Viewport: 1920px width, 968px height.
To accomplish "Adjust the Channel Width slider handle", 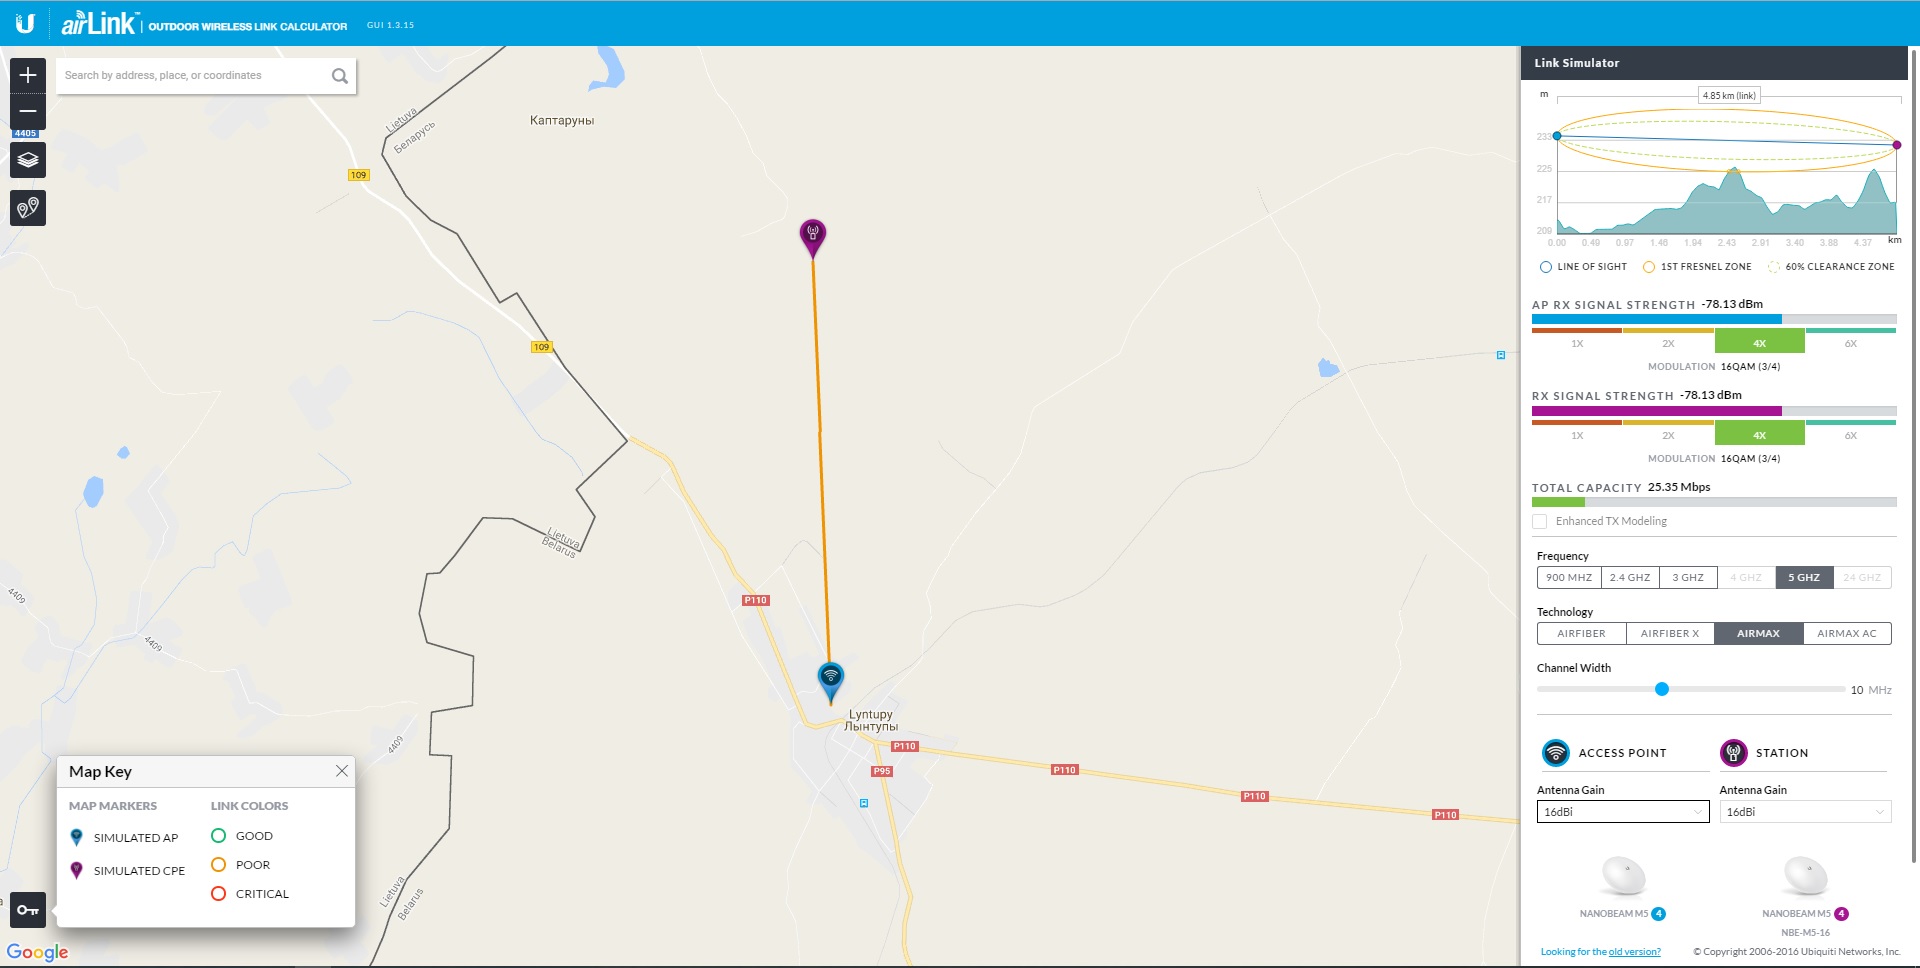I will click(x=1662, y=689).
